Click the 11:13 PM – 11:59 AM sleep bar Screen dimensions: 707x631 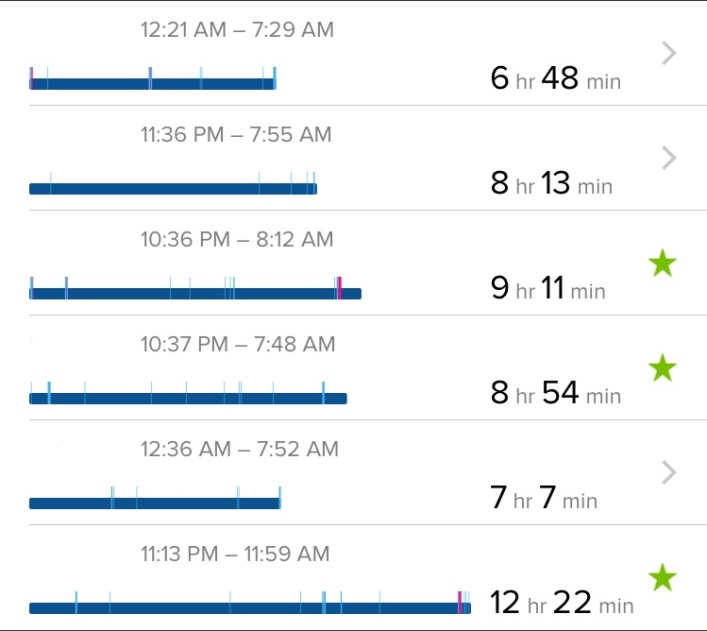[x=250, y=603]
